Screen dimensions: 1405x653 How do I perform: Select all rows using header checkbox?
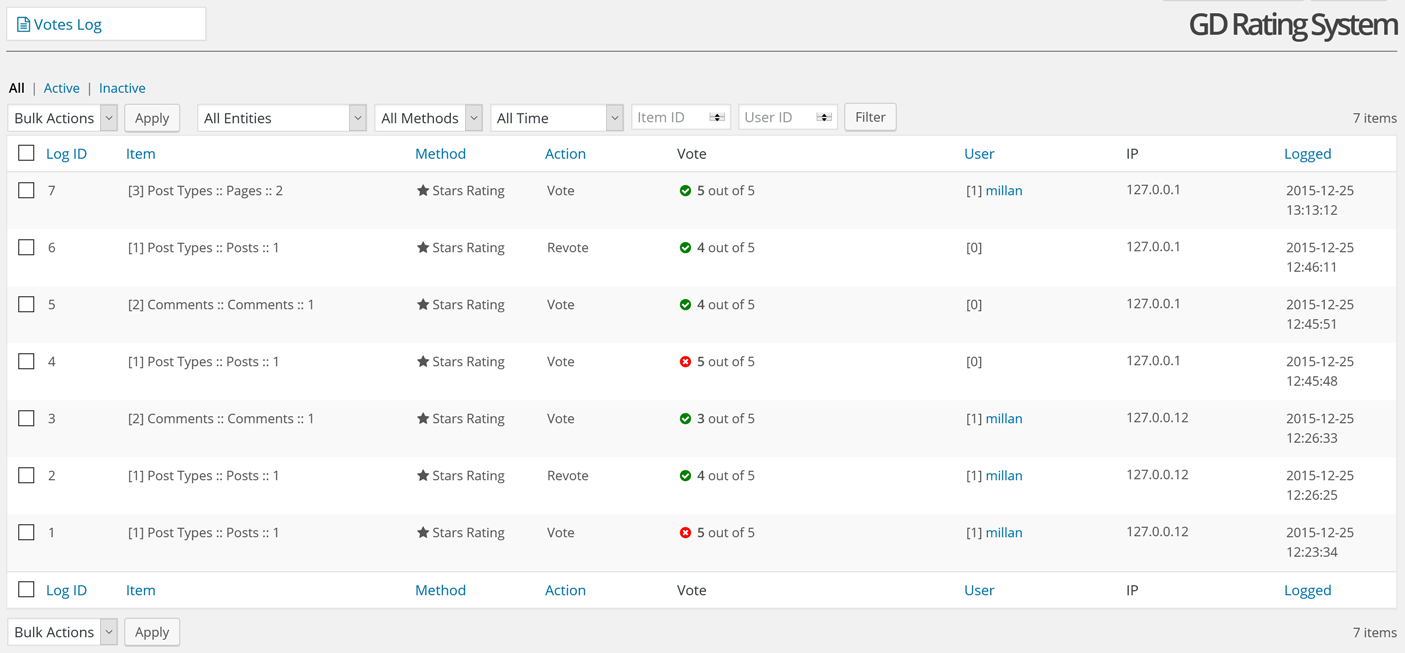coord(27,153)
